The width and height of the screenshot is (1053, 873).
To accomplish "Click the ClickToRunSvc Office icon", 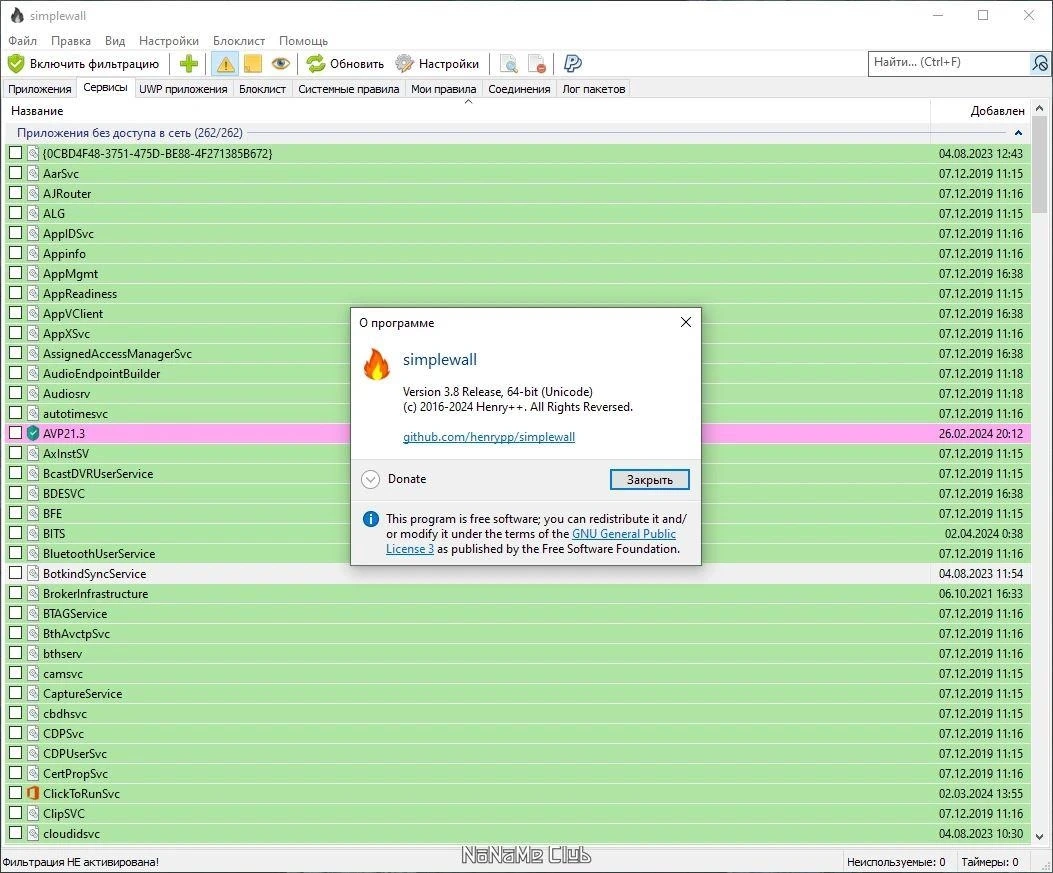I will pyautogui.click(x=33, y=793).
